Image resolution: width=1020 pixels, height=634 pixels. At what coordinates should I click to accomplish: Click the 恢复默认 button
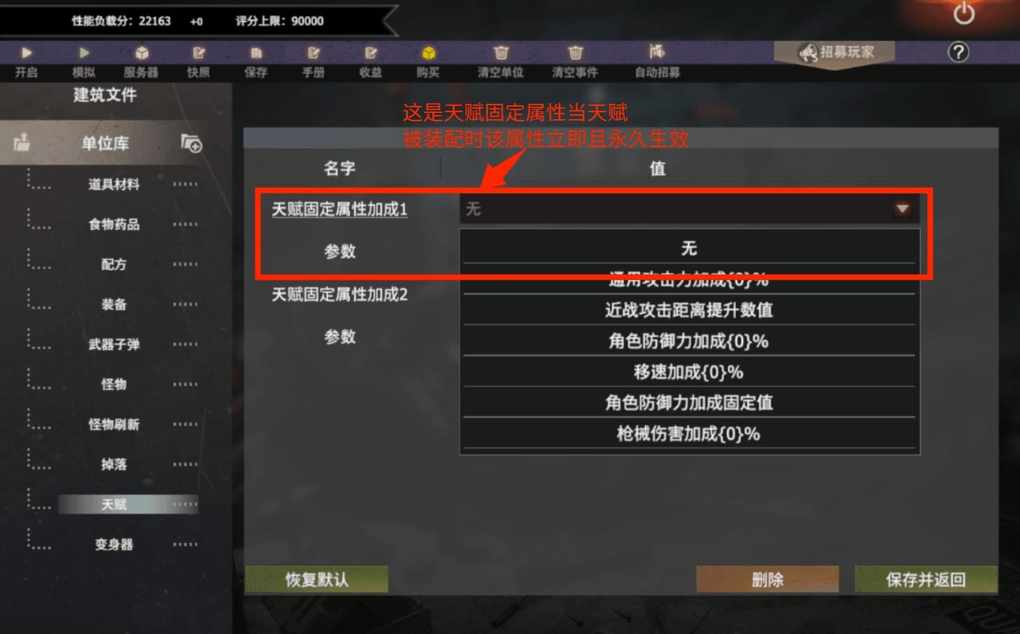click(316, 579)
